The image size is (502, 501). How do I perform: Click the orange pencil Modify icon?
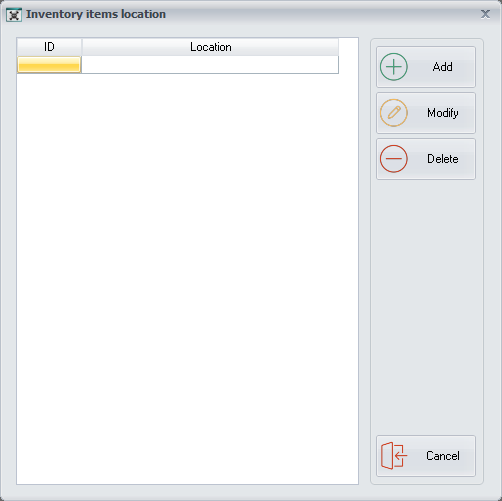tap(394, 113)
